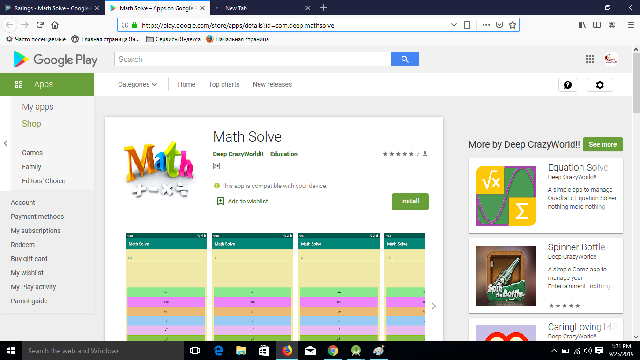Image resolution: width=640 pixels, height=360 pixels.
Task: Click the blue search magnifier button
Action: pyautogui.click(x=404, y=59)
